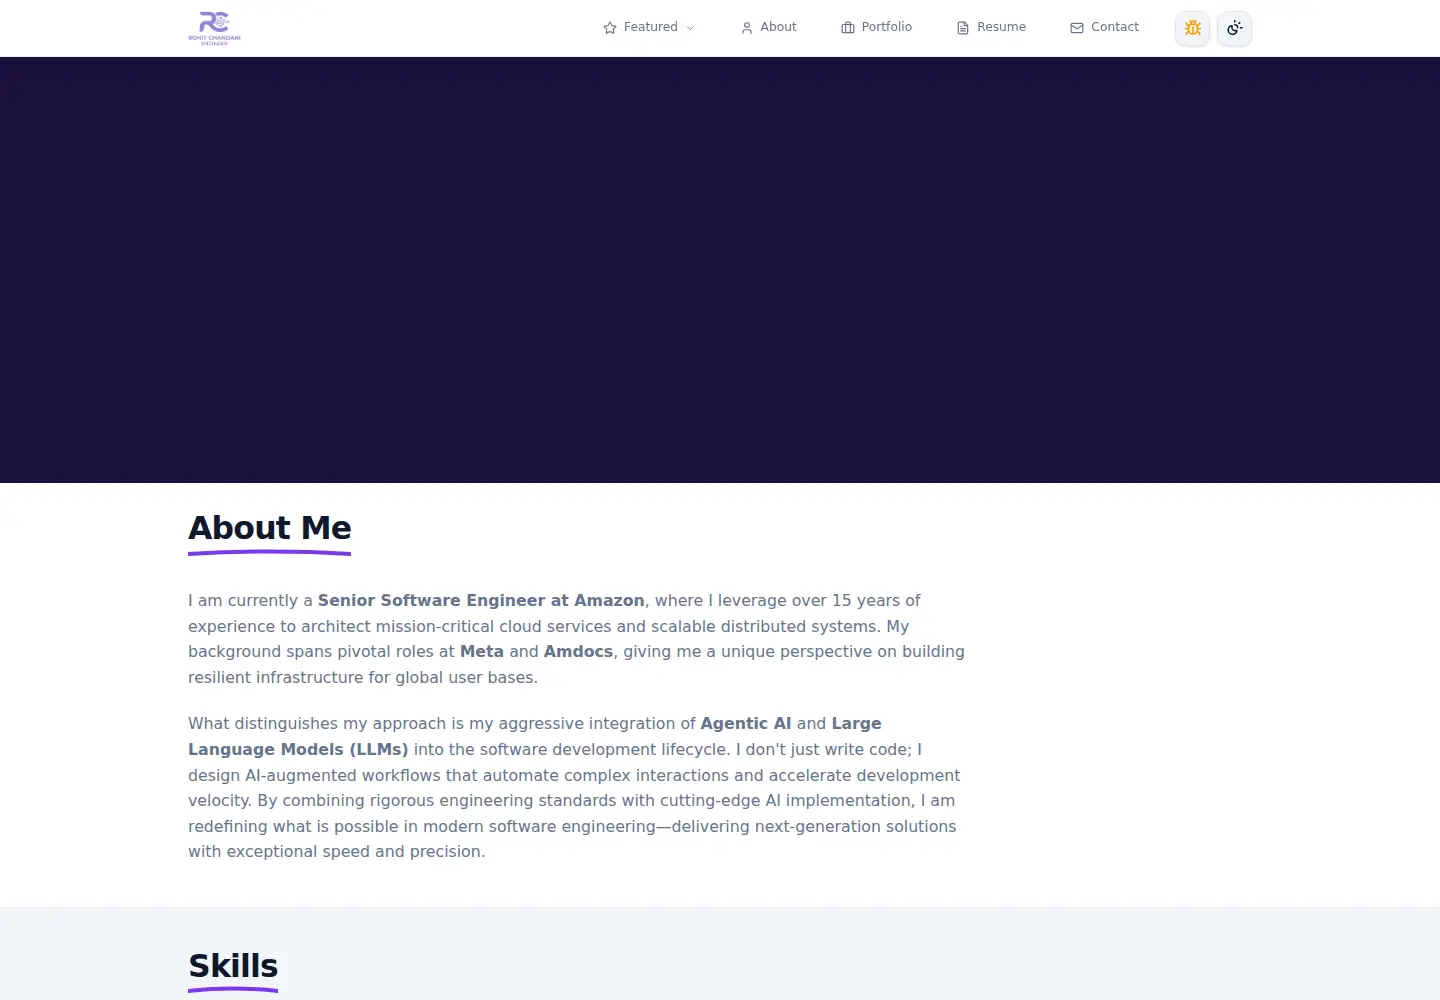Open the Contact nav link
The width and height of the screenshot is (1440, 1000).
[1104, 27]
